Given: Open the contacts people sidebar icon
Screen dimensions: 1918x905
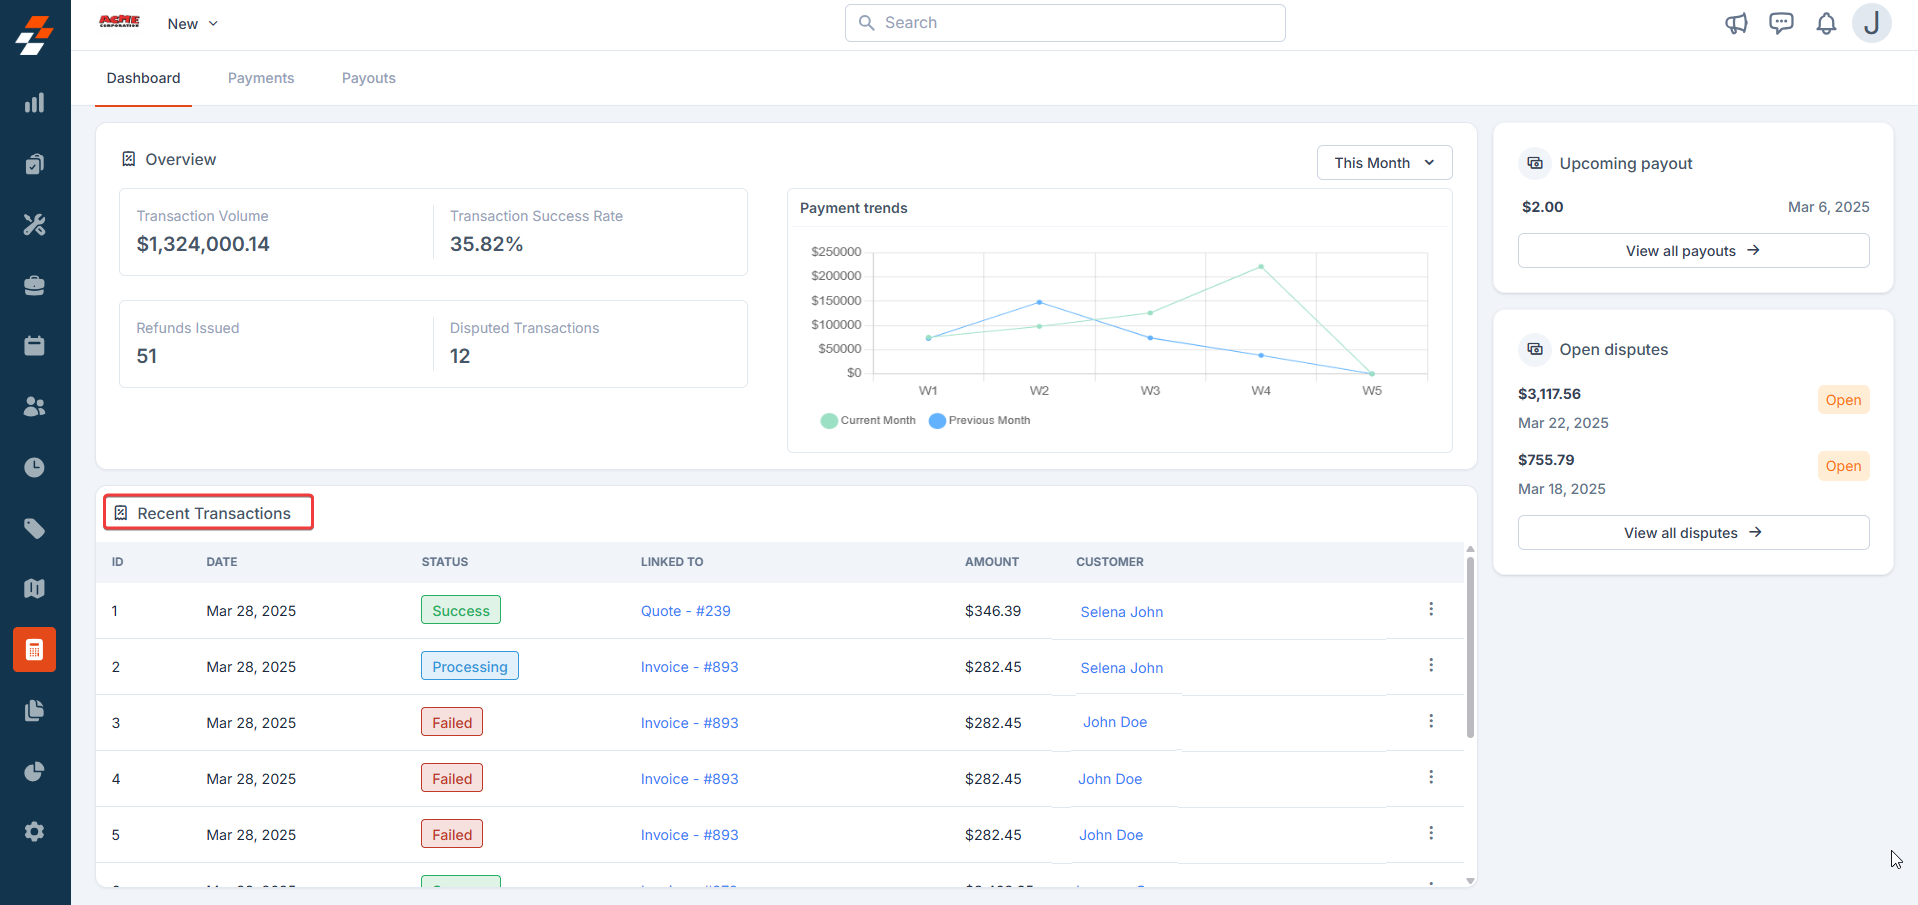Looking at the screenshot, I should [35, 406].
